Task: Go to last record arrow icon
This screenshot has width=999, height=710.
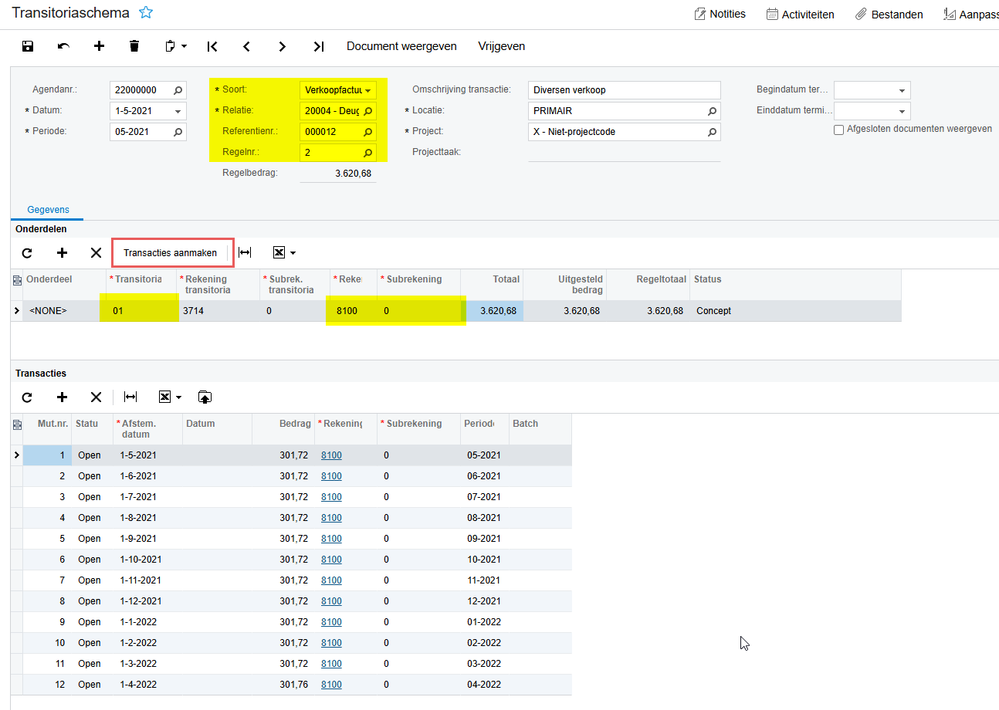Action: (x=319, y=46)
